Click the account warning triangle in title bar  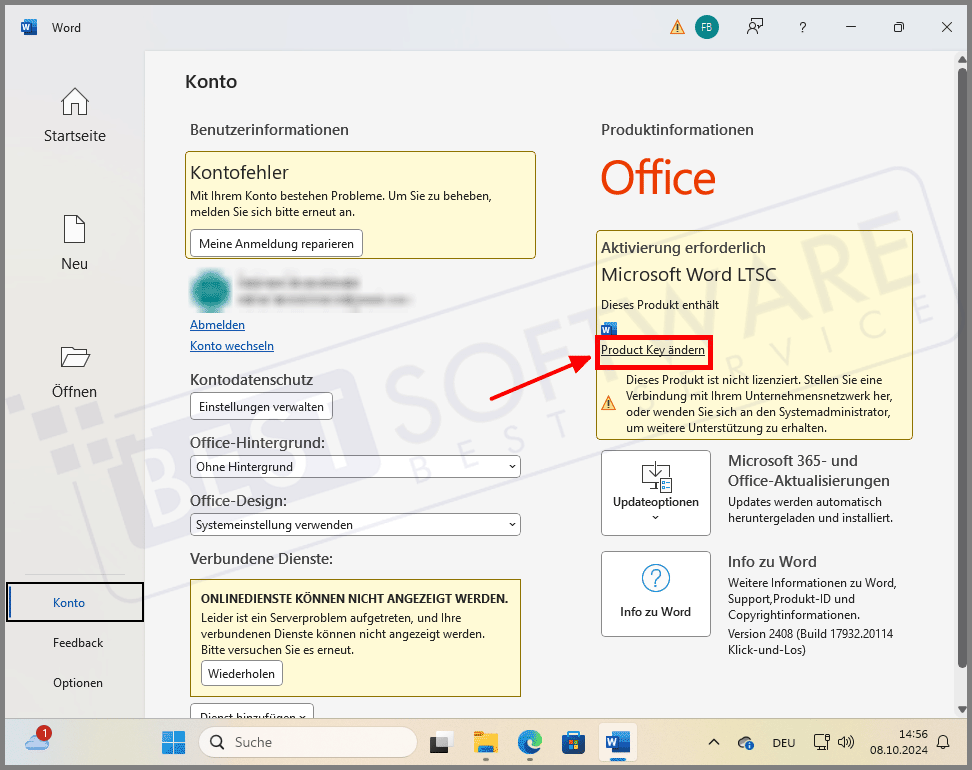677,27
